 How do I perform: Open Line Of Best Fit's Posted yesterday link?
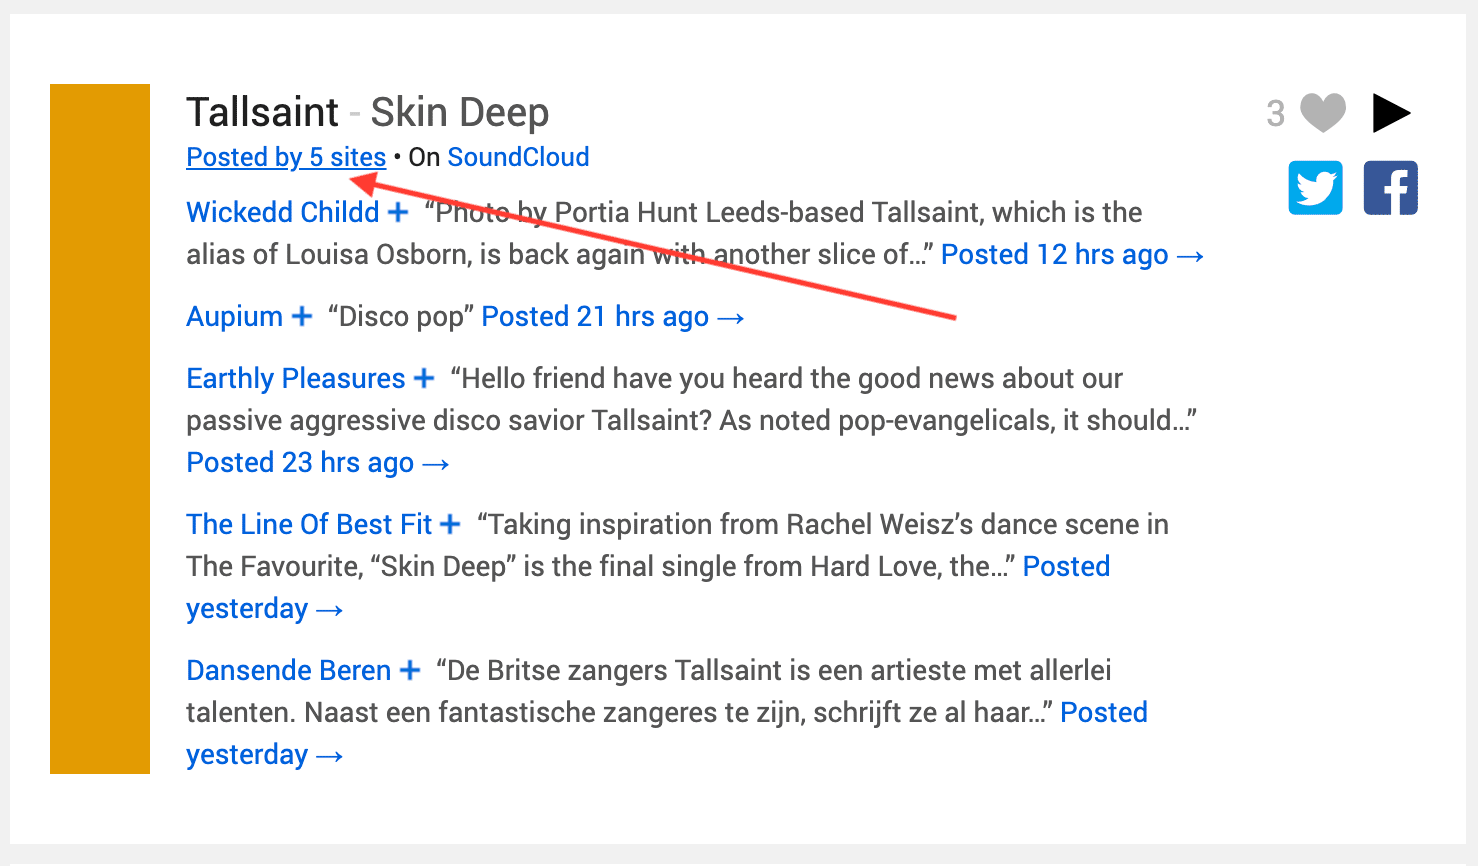tap(1066, 566)
